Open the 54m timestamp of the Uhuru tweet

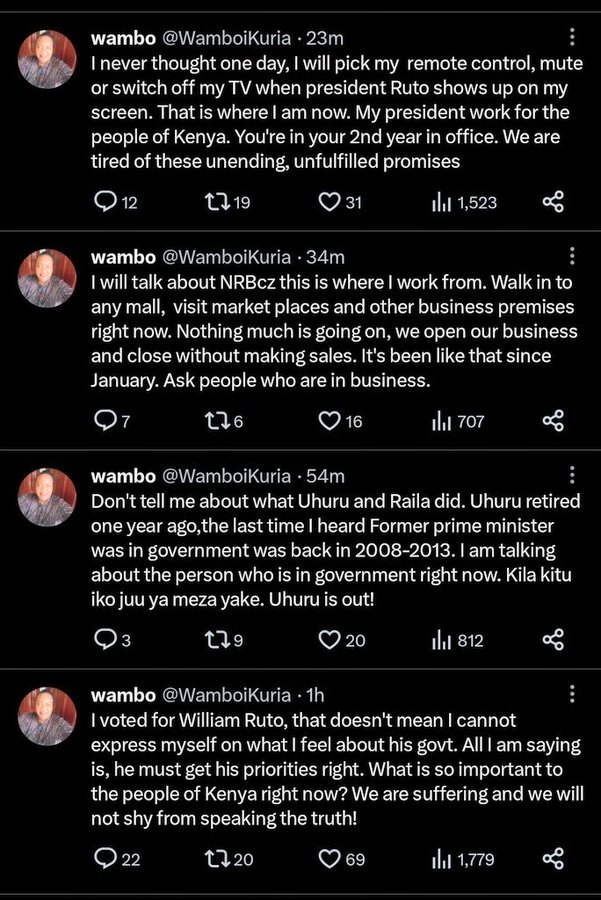(327, 475)
